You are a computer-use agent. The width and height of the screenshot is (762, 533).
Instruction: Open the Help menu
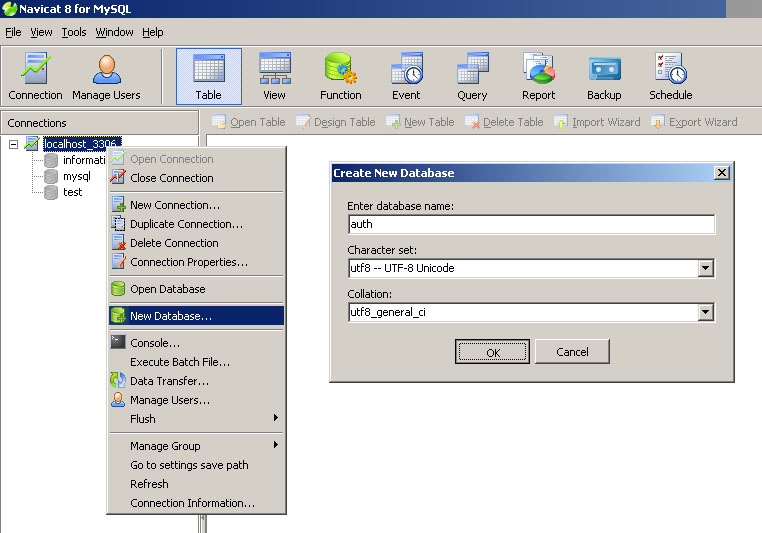(153, 33)
